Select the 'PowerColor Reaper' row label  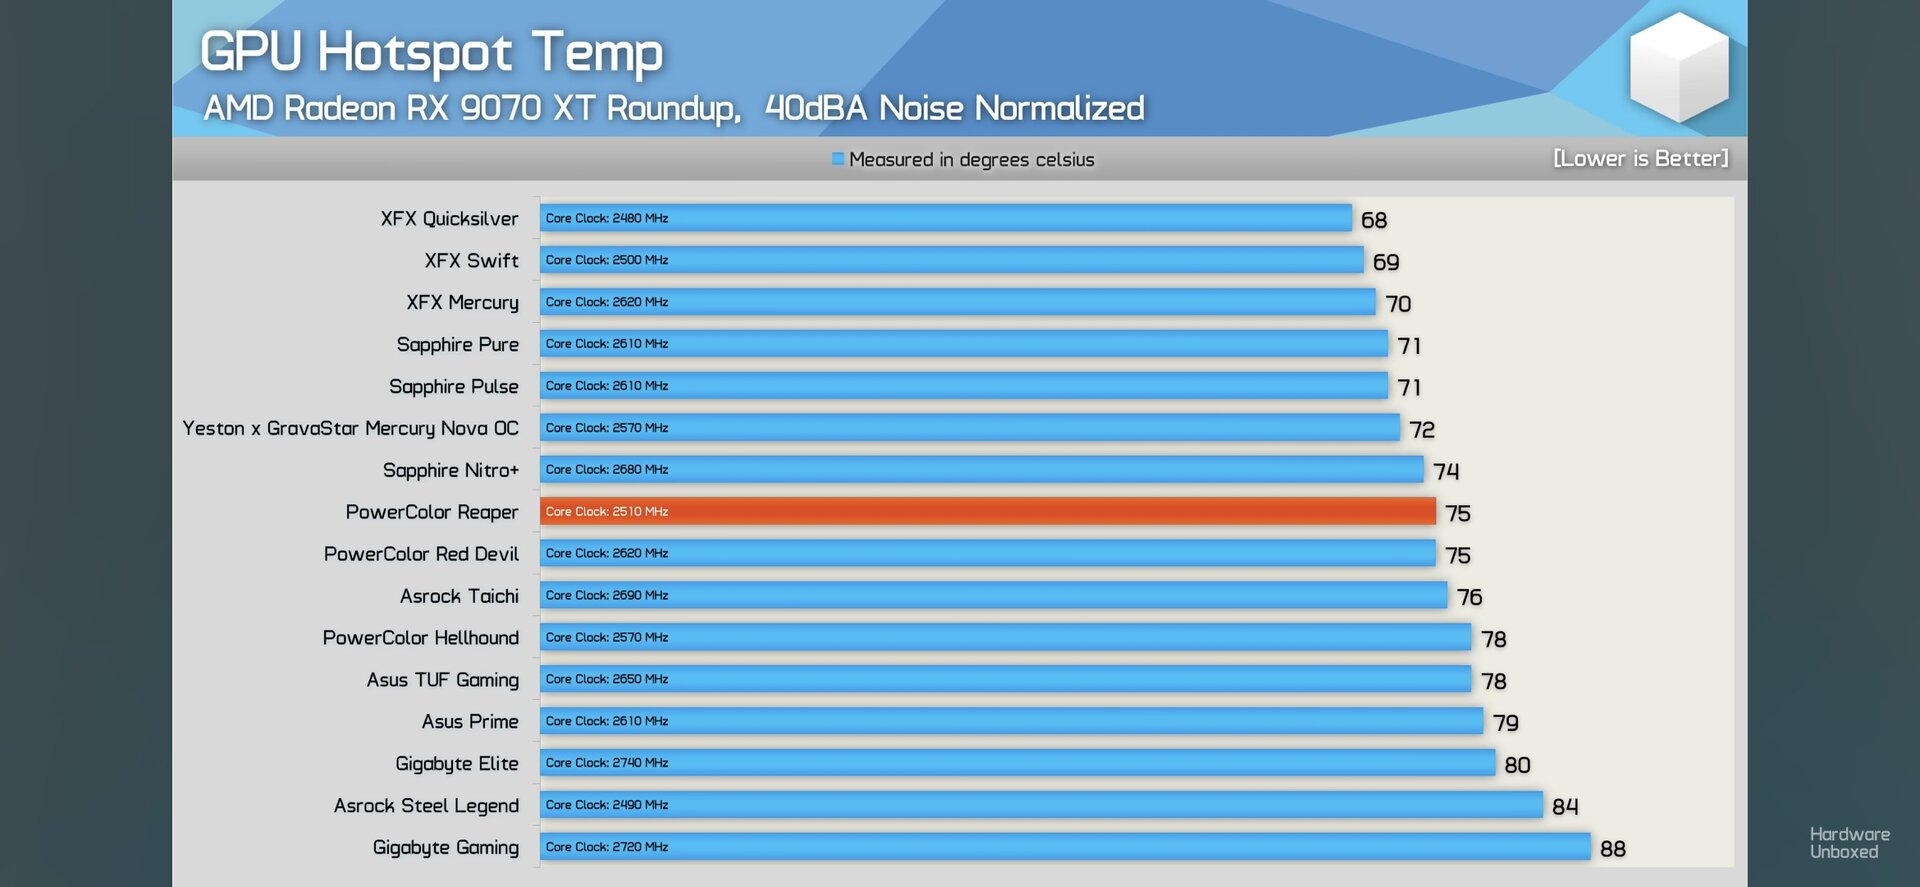point(432,512)
